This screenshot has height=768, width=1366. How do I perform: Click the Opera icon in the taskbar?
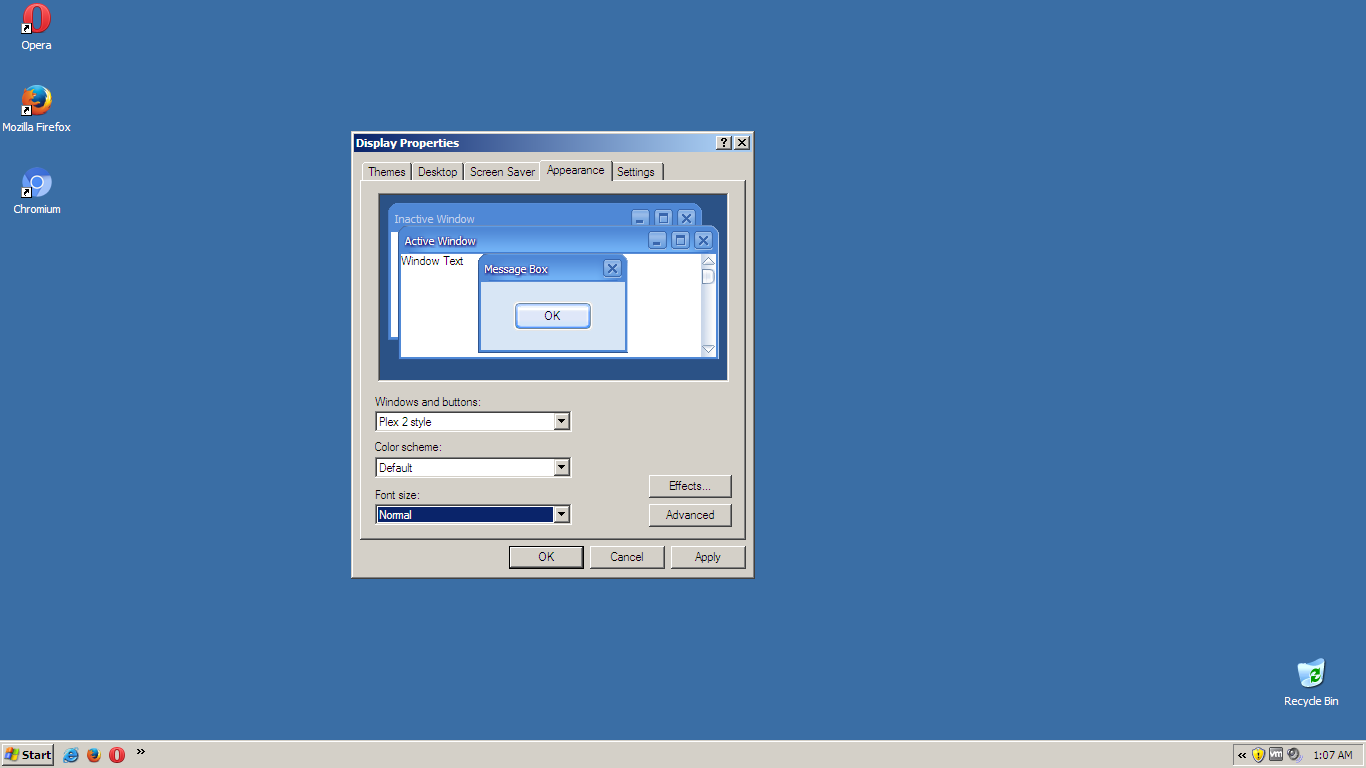point(116,755)
